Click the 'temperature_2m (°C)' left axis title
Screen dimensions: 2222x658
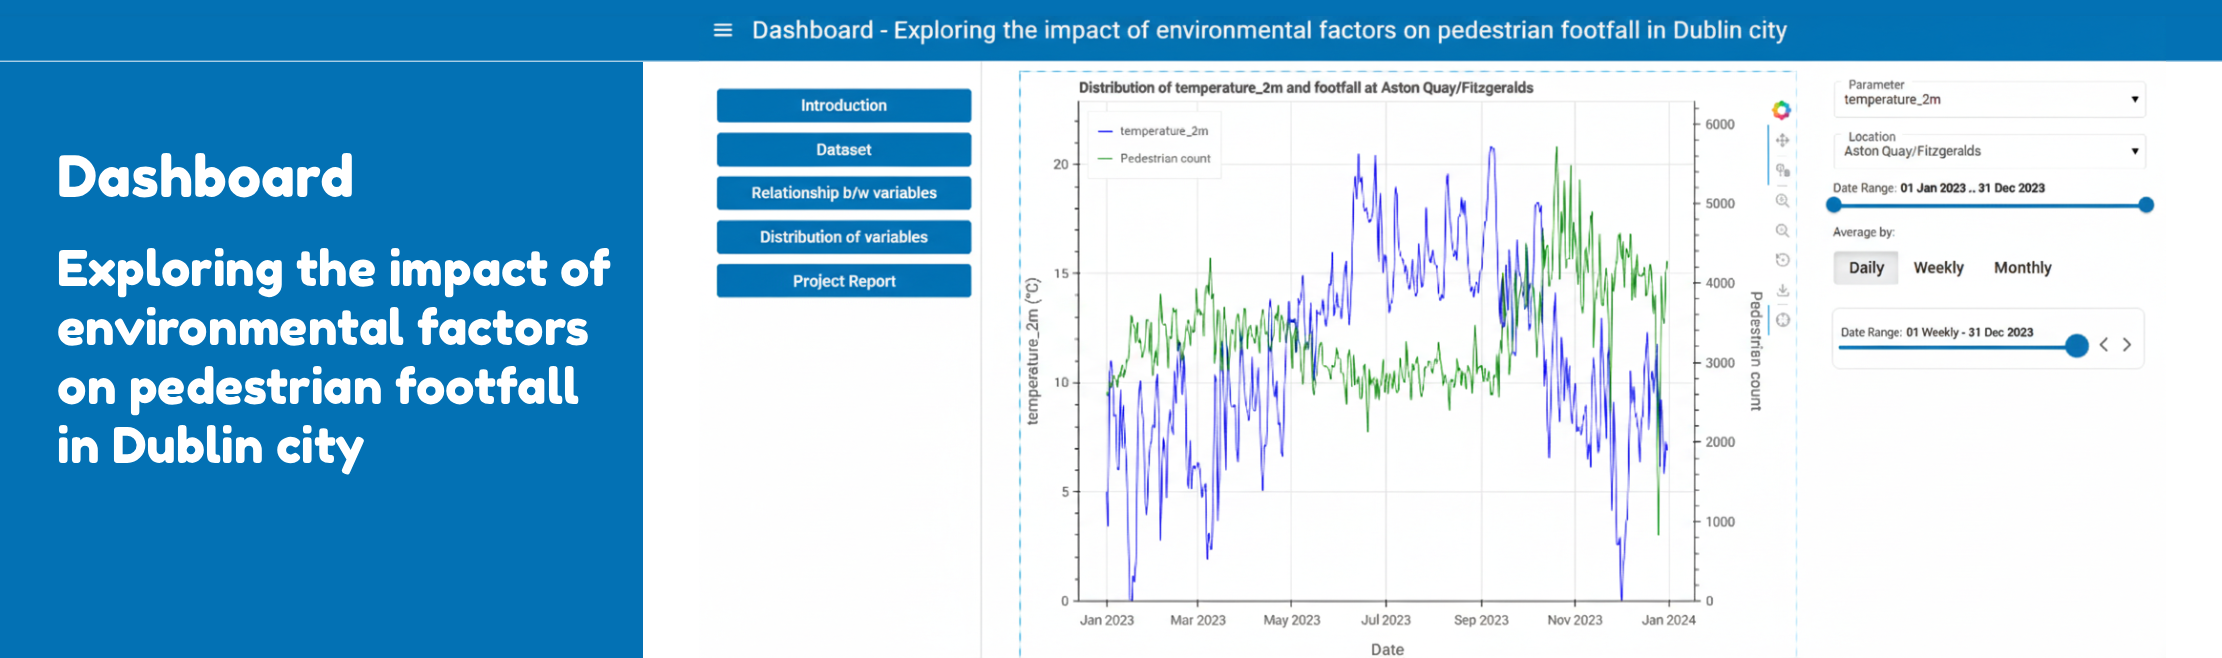tap(1033, 351)
